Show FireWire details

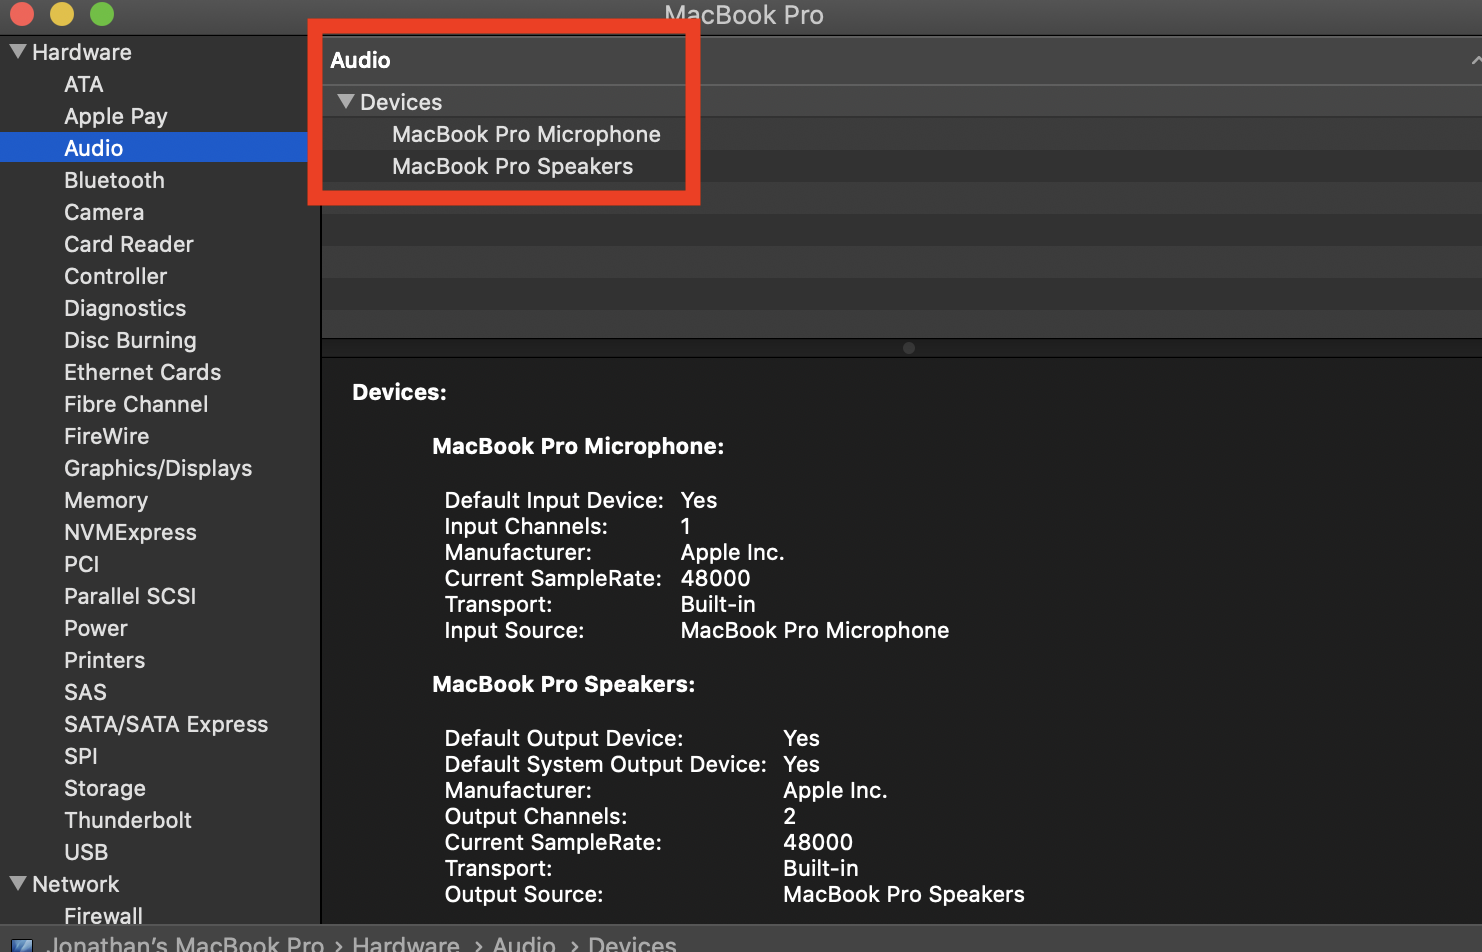(x=107, y=436)
